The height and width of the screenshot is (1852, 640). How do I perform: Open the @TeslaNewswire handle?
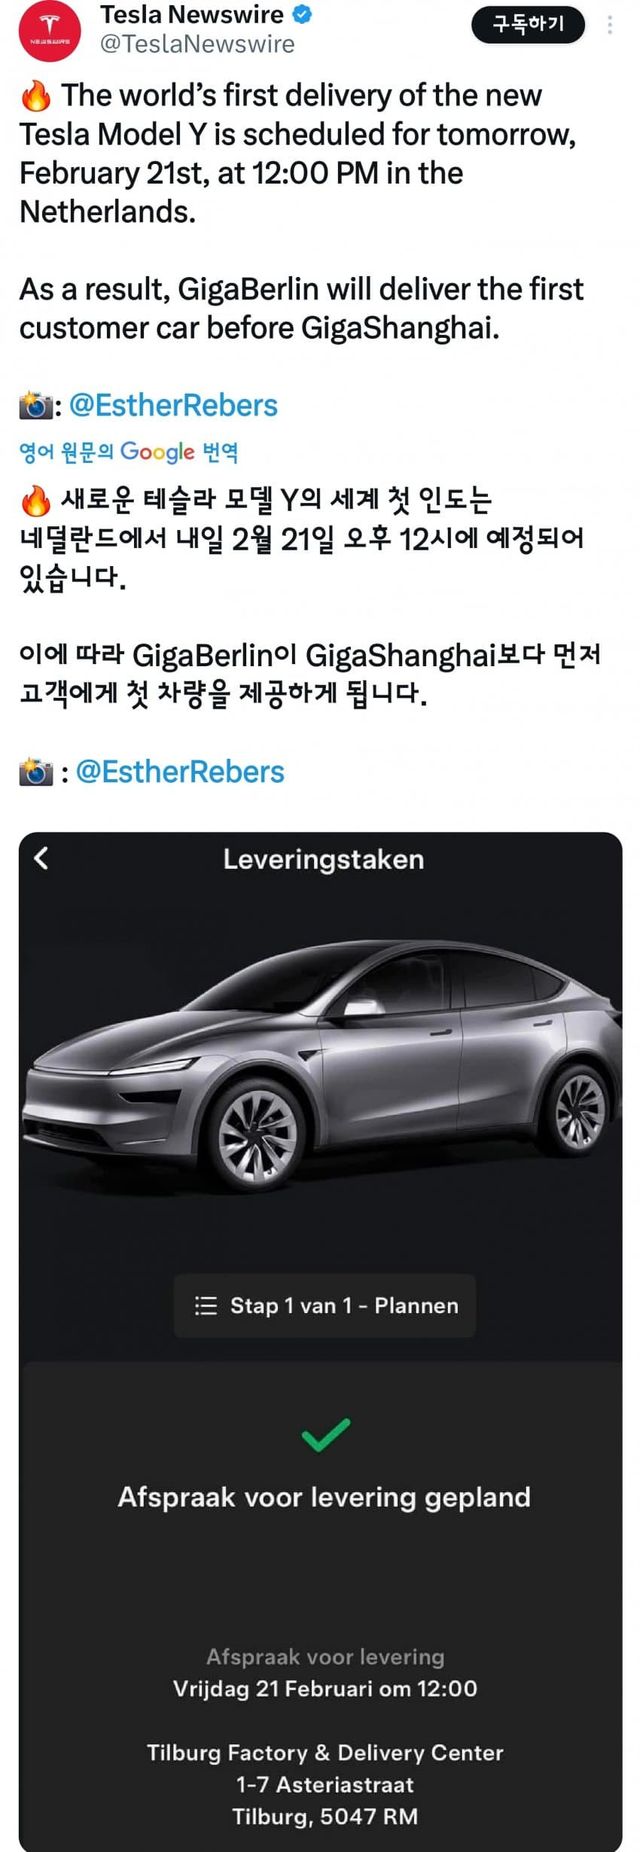tap(197, 44)
